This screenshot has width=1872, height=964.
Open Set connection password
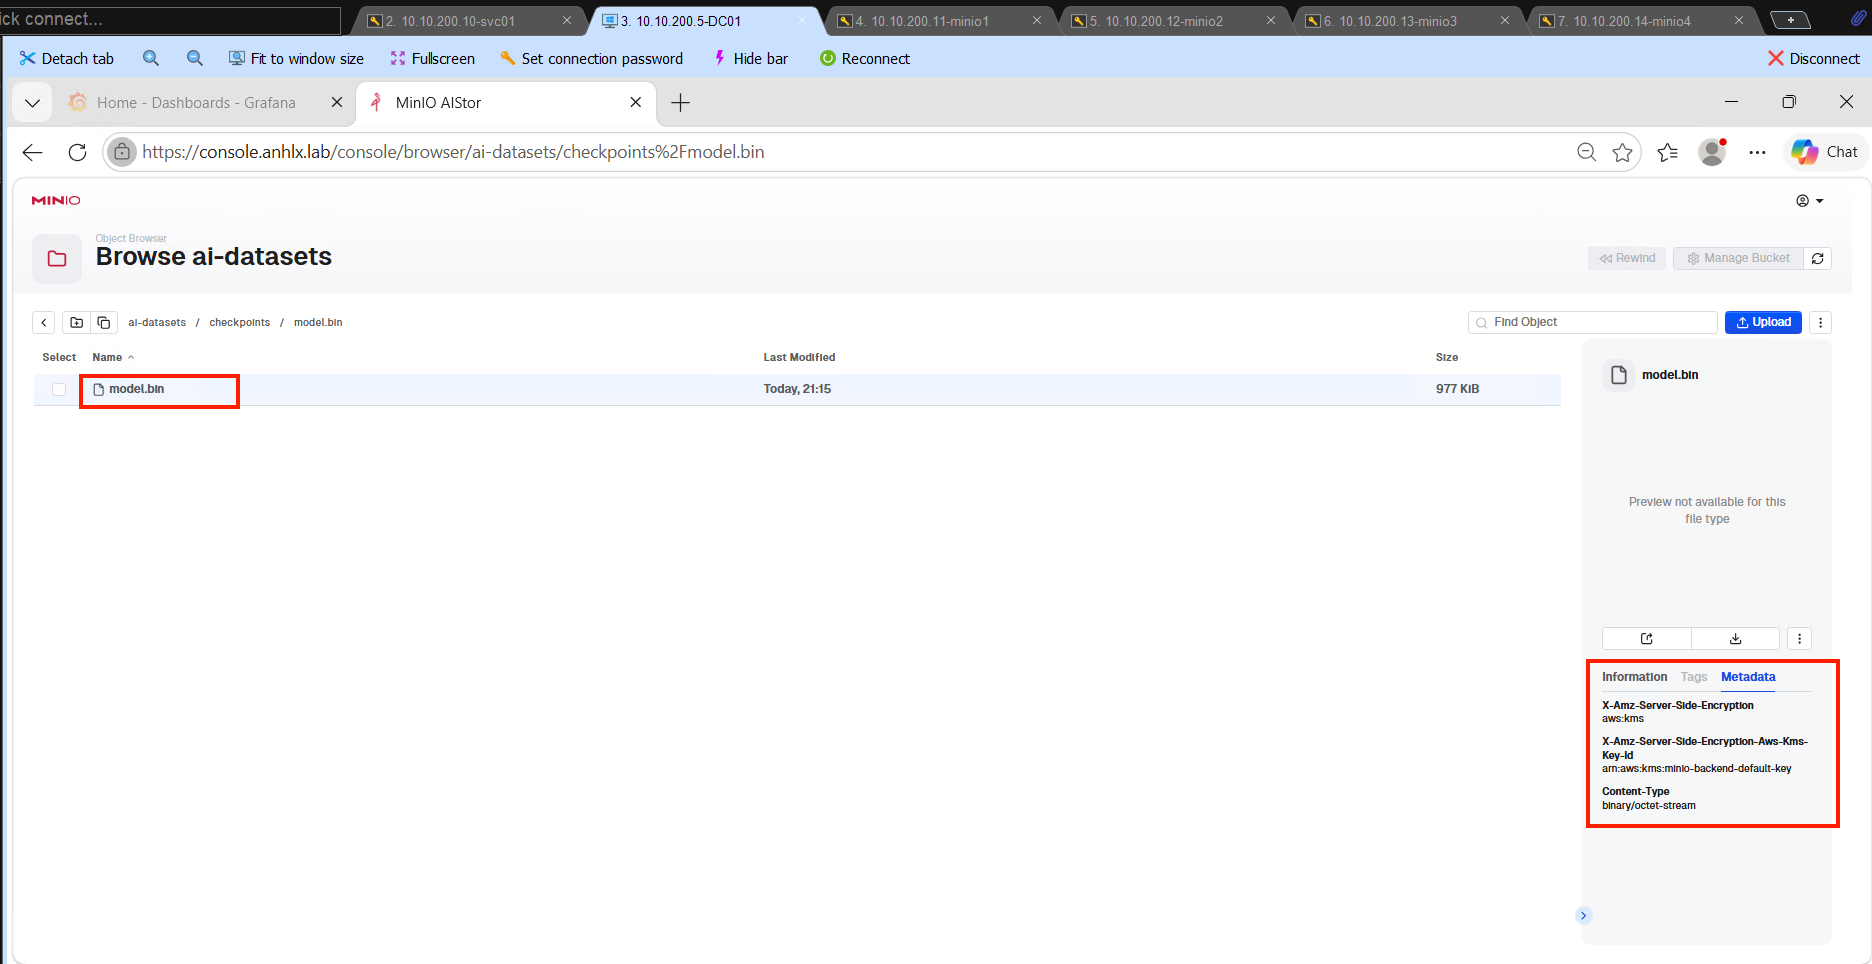click(591, 59)
